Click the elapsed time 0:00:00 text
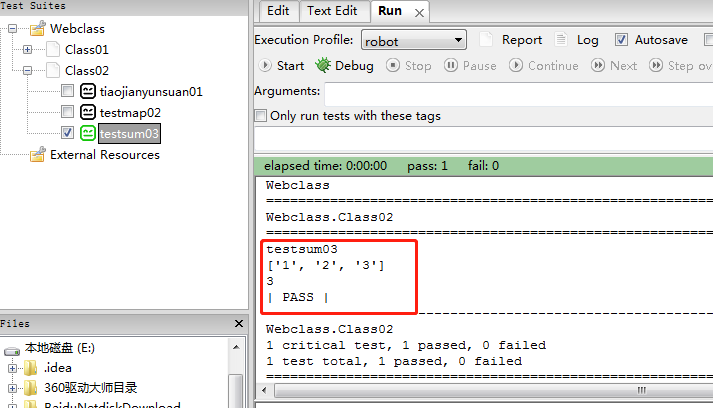The width and height of the screenshot is (713, 408). [326, 166]
